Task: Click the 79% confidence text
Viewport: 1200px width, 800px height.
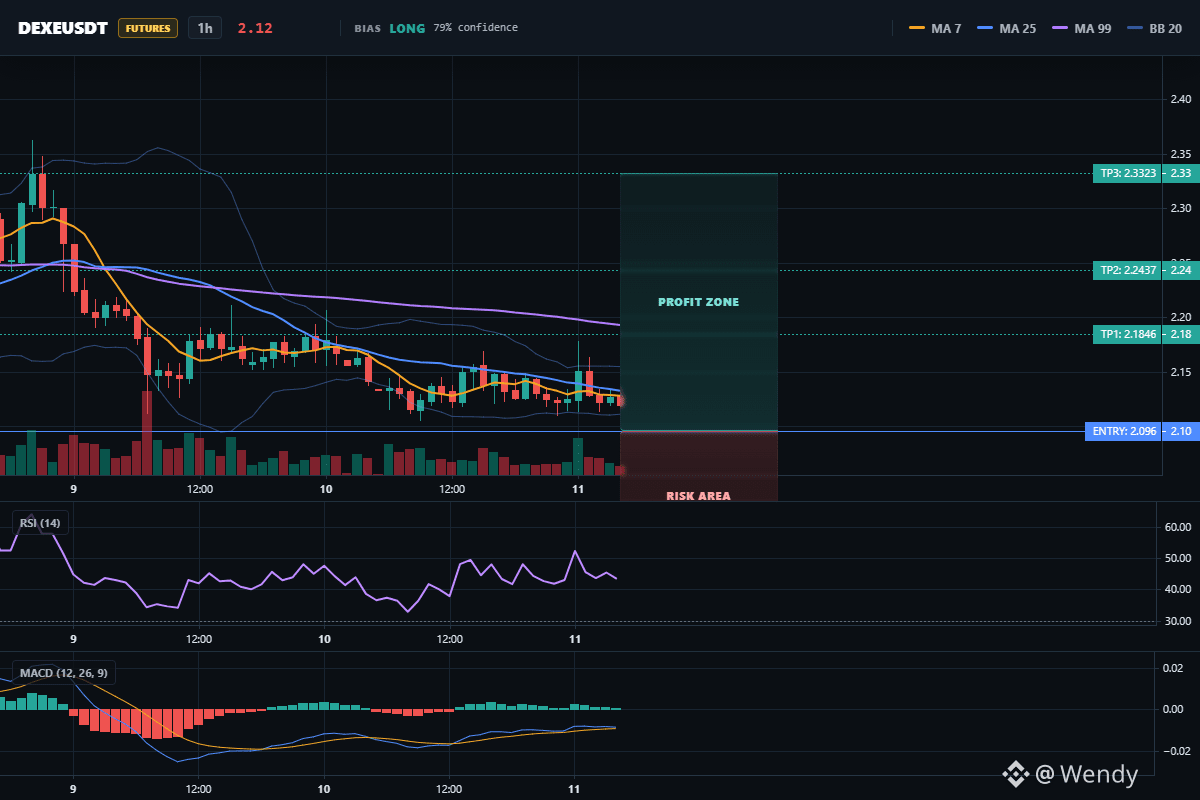Action: (475, 28)
